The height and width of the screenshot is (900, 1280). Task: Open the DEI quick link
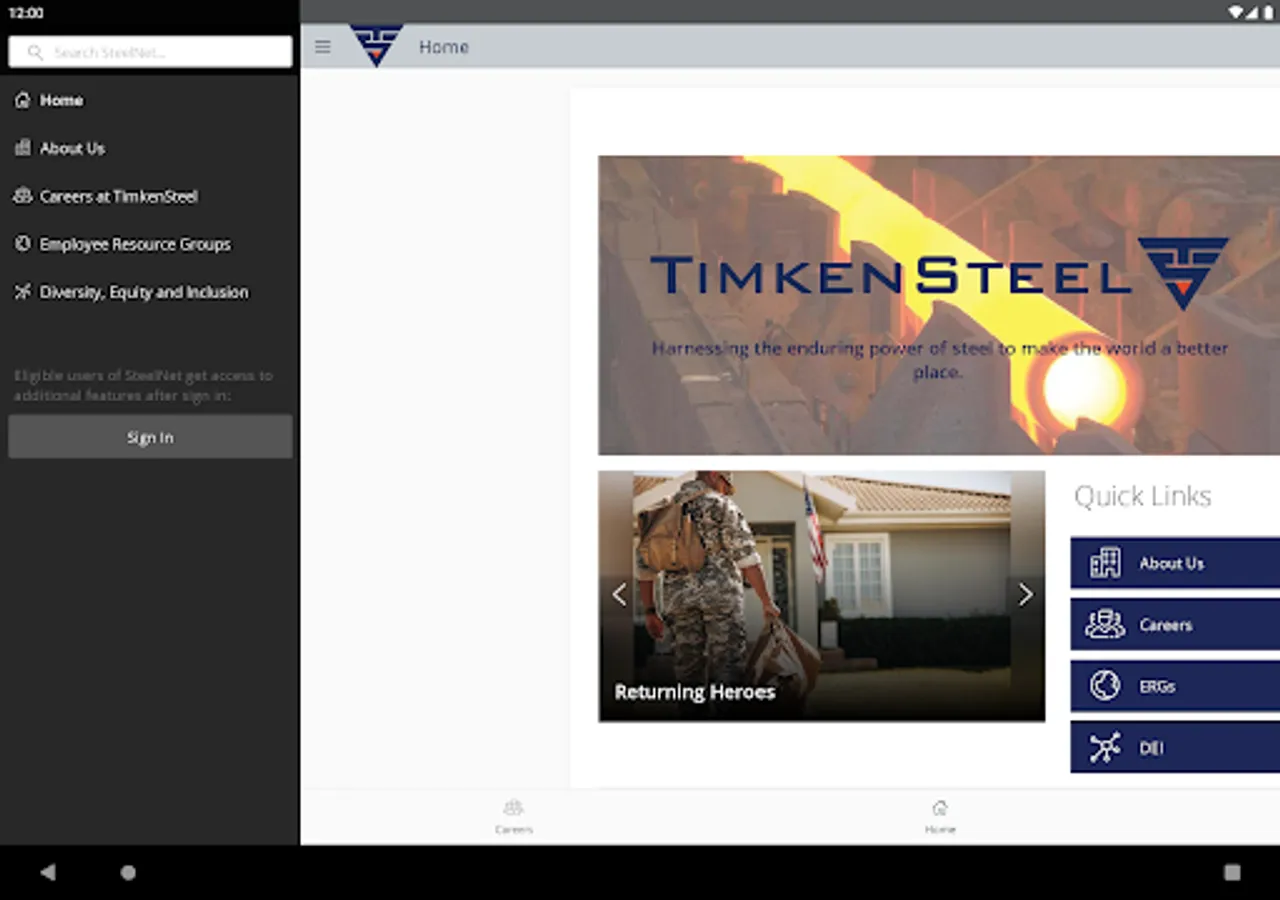(x=1175, y=748)
